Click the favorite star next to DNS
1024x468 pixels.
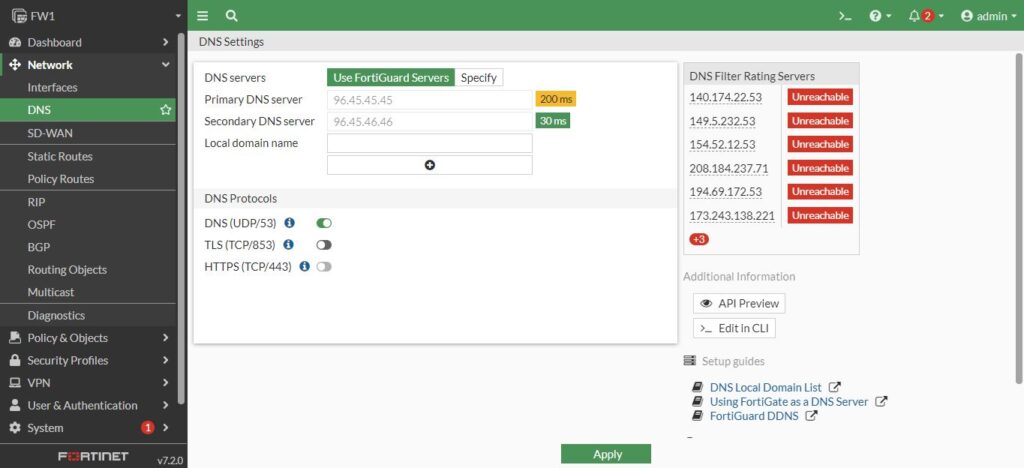tap(166, 110)
